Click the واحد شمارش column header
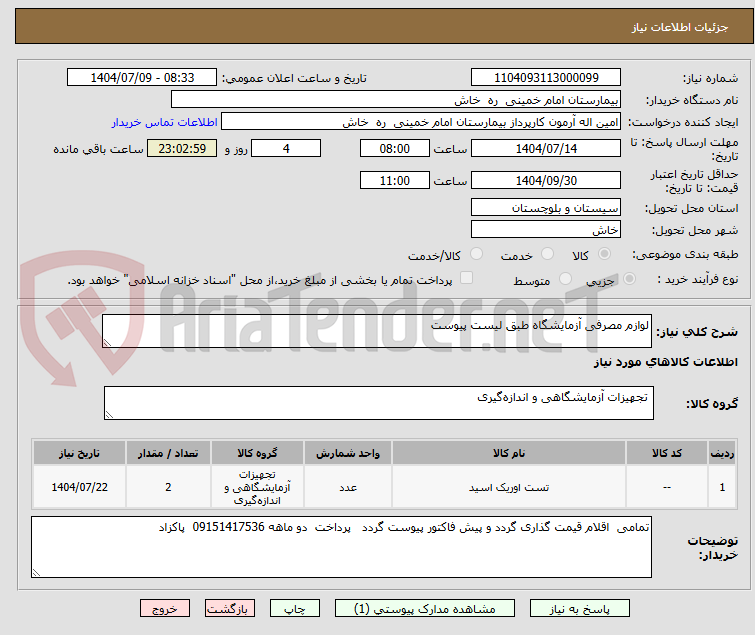Screen dimensions: 755x635 point(348,453)
